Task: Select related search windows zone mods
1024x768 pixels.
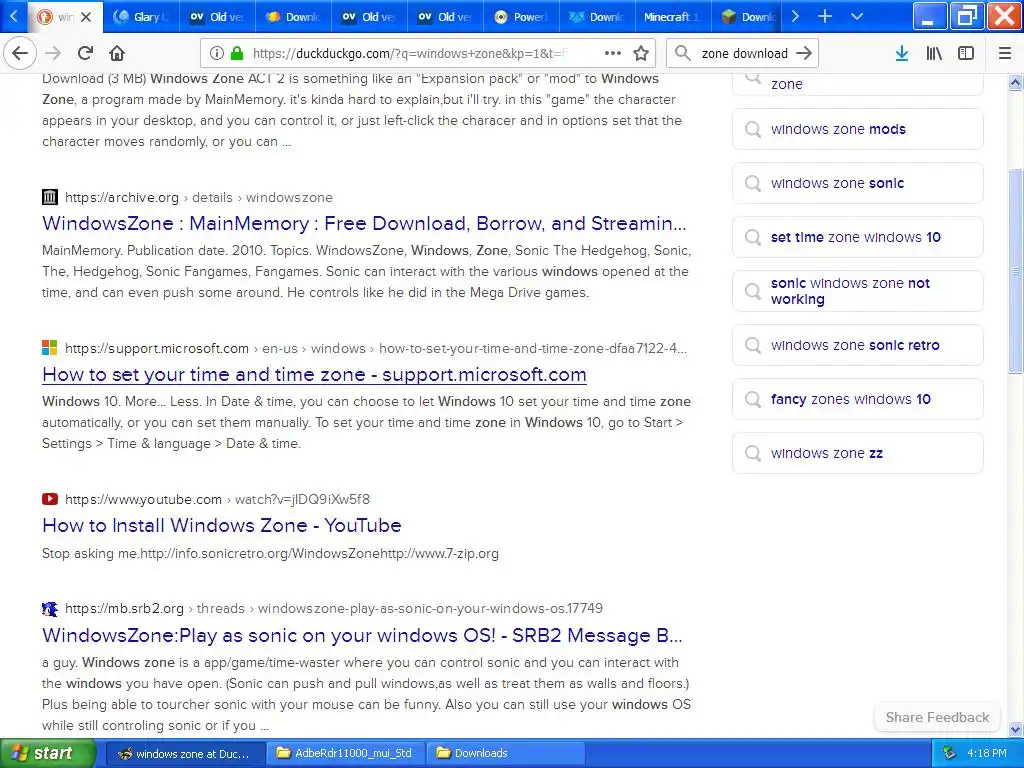Action: [x=857, y=129]
